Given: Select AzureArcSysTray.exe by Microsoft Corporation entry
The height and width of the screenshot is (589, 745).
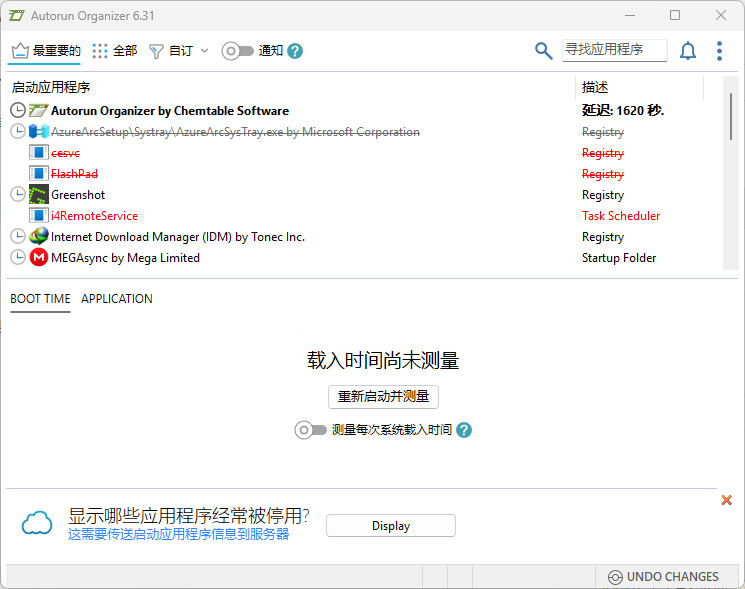Looking at the screenshot, I should tap(235, 132).
